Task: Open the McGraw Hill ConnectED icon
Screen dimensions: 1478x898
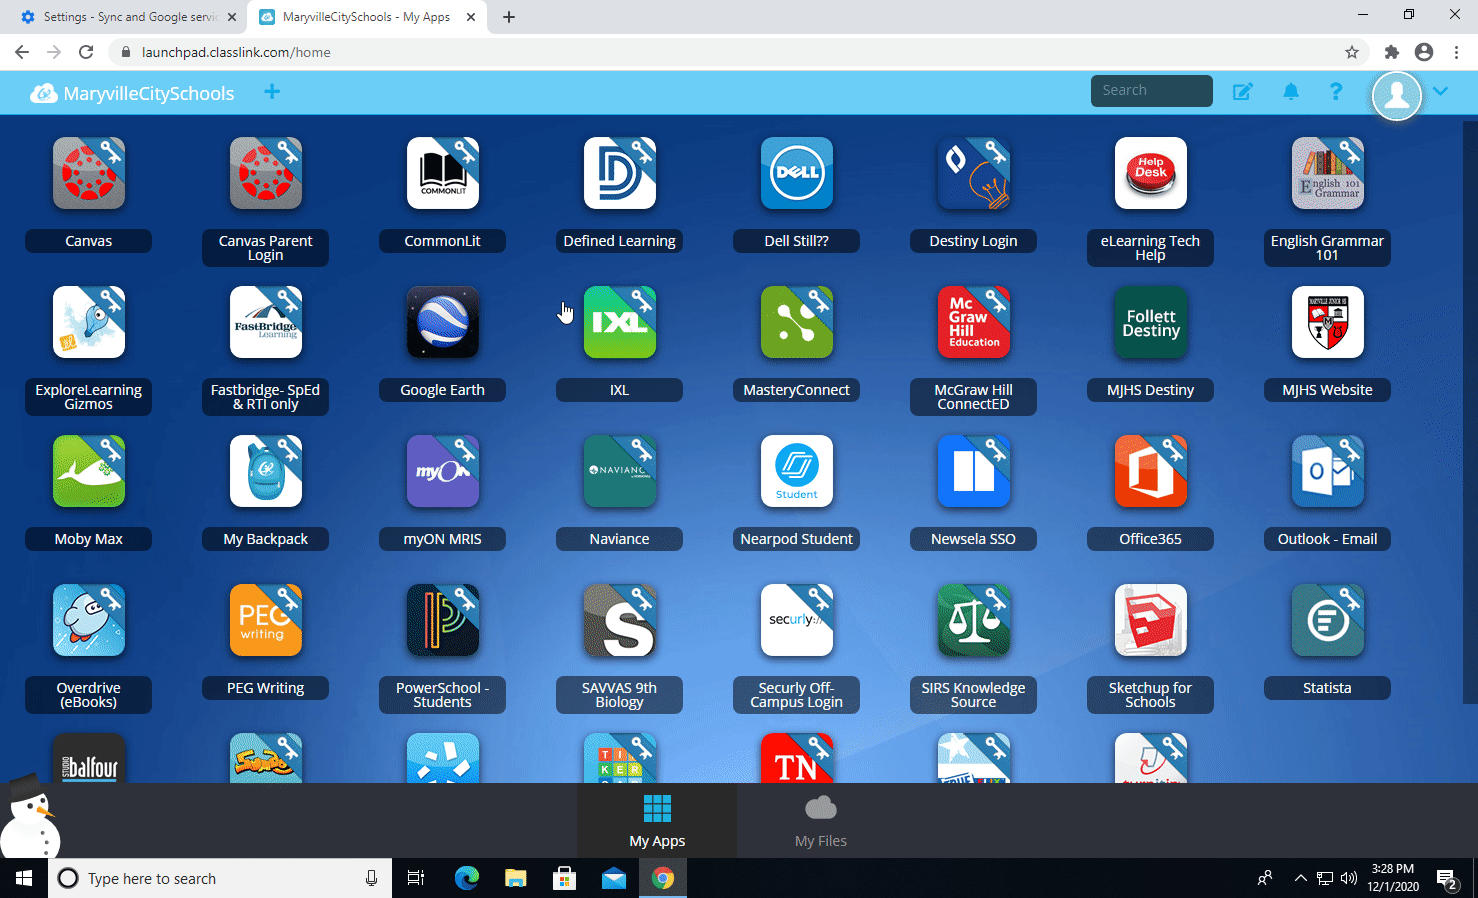Action: click(x=974, y=322)
